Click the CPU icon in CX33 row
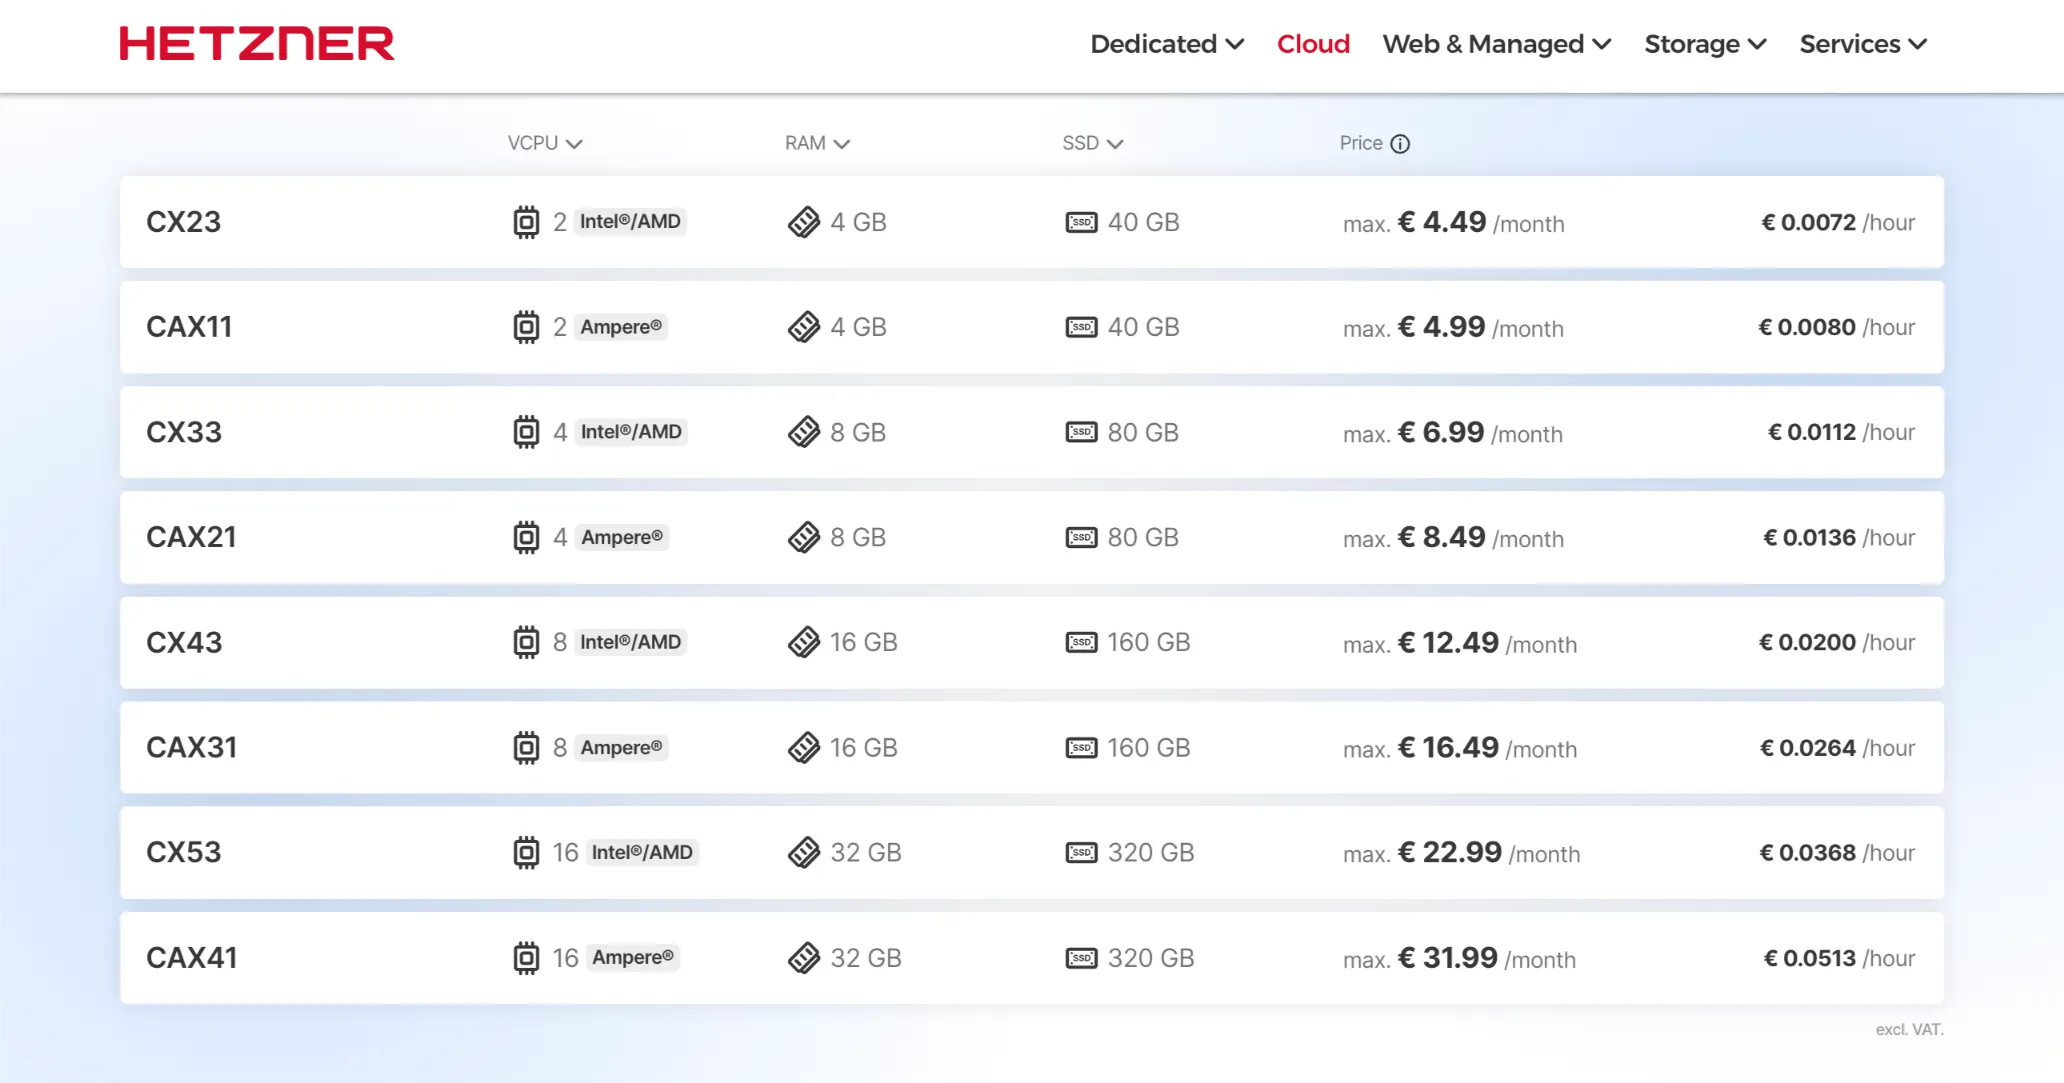Image resolution: width=2064 pixels, height=1083 pixels. [526, 432]
